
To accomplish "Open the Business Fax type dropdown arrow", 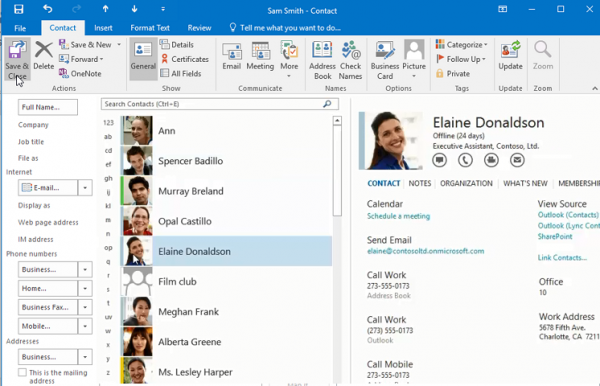I will 85,307.
